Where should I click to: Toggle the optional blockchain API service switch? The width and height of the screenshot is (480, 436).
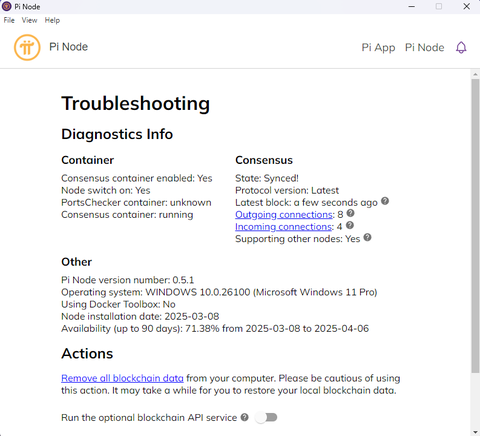266,417
